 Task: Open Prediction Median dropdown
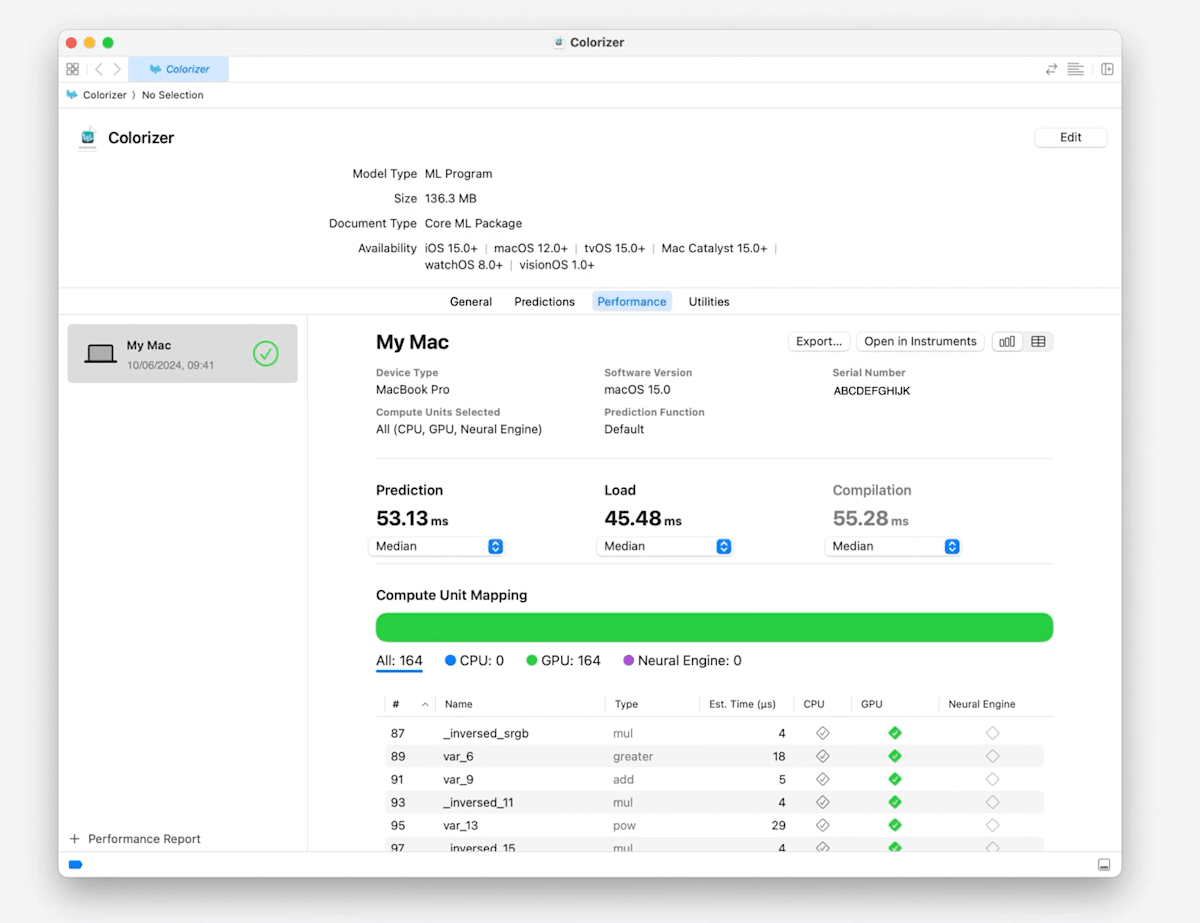coord(436,546)
